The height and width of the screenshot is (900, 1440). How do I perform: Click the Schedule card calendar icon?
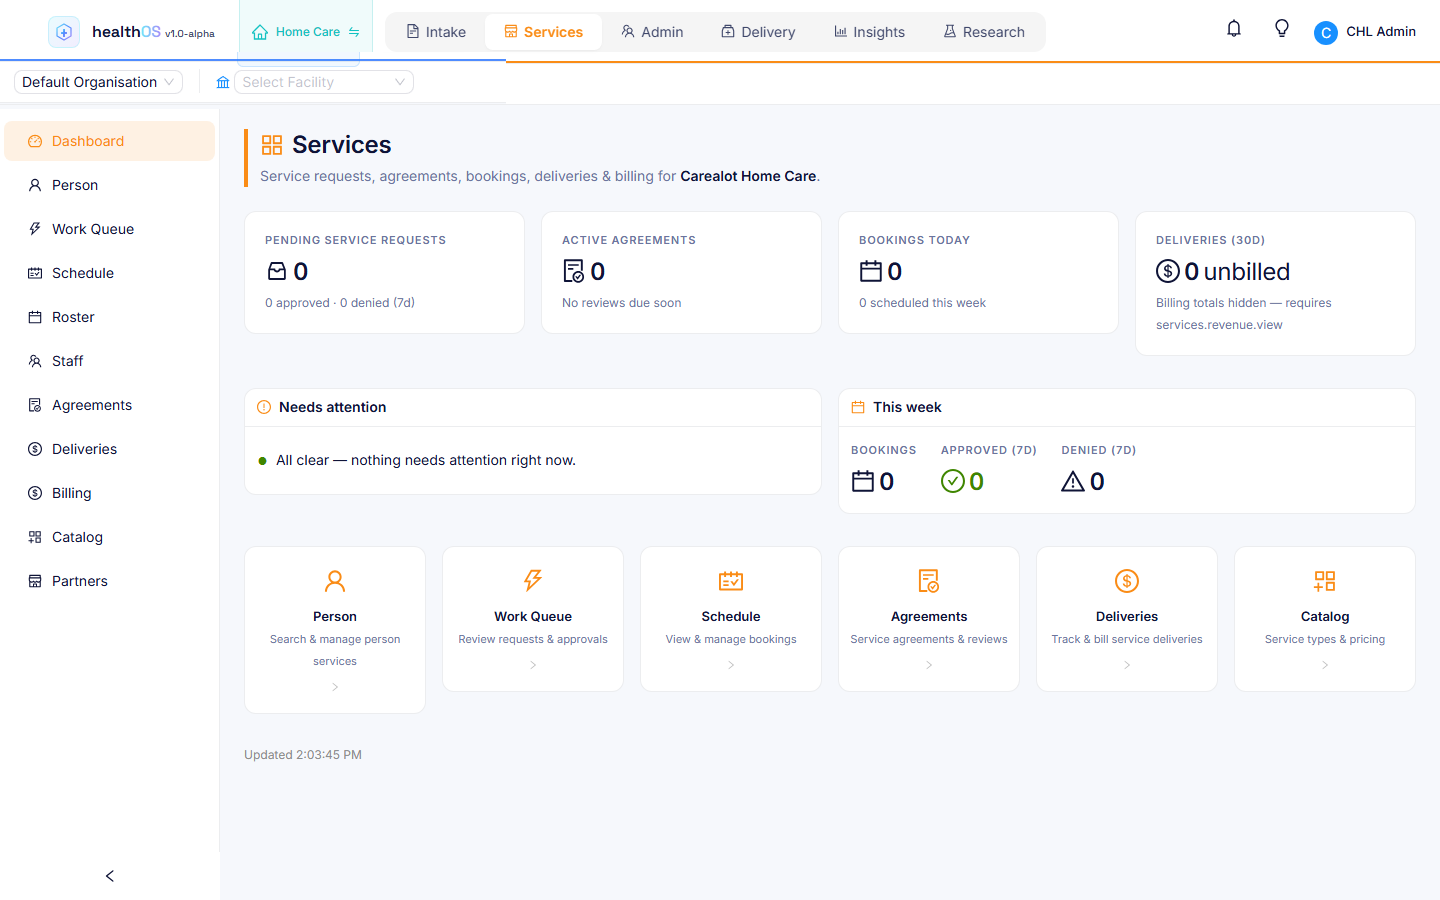point(731,581)
